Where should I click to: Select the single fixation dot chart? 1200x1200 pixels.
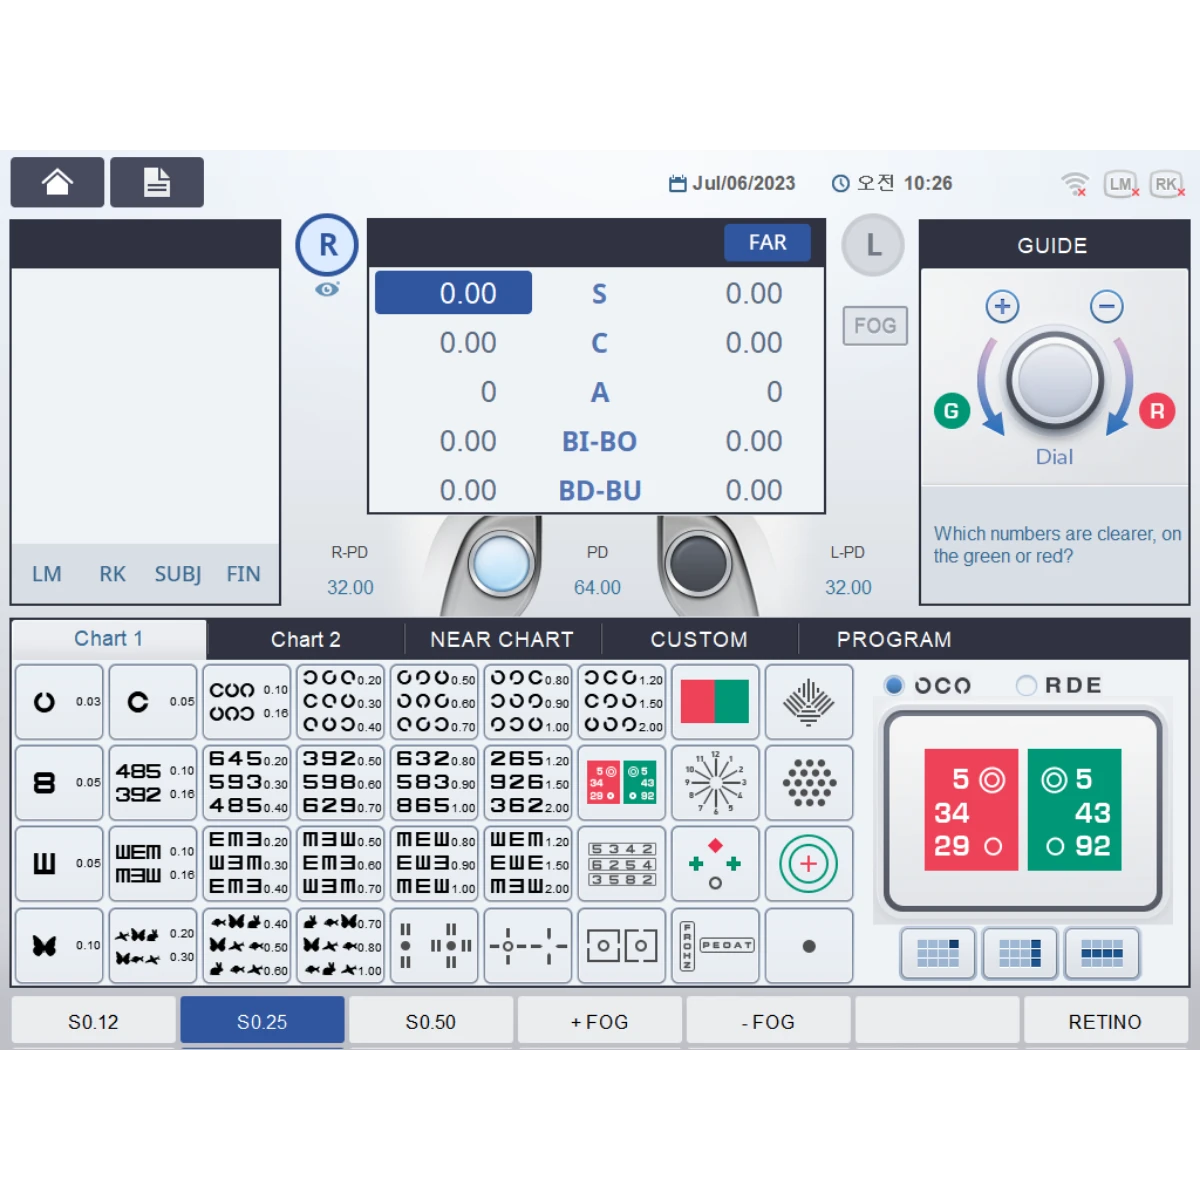[x=809, y=946]
